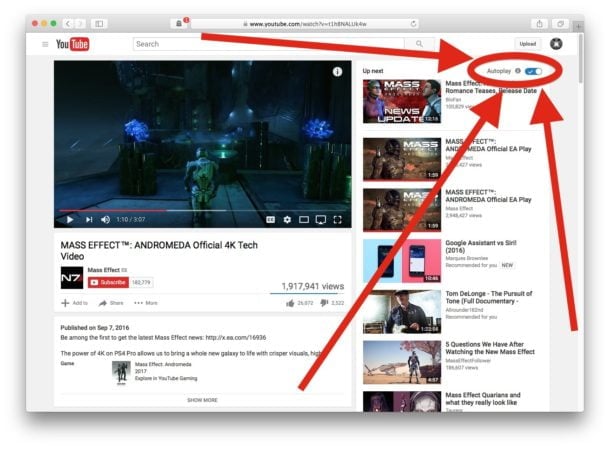
Task: Expand the More actions menu
Action: pyautogui.click(x=146, y=302)
